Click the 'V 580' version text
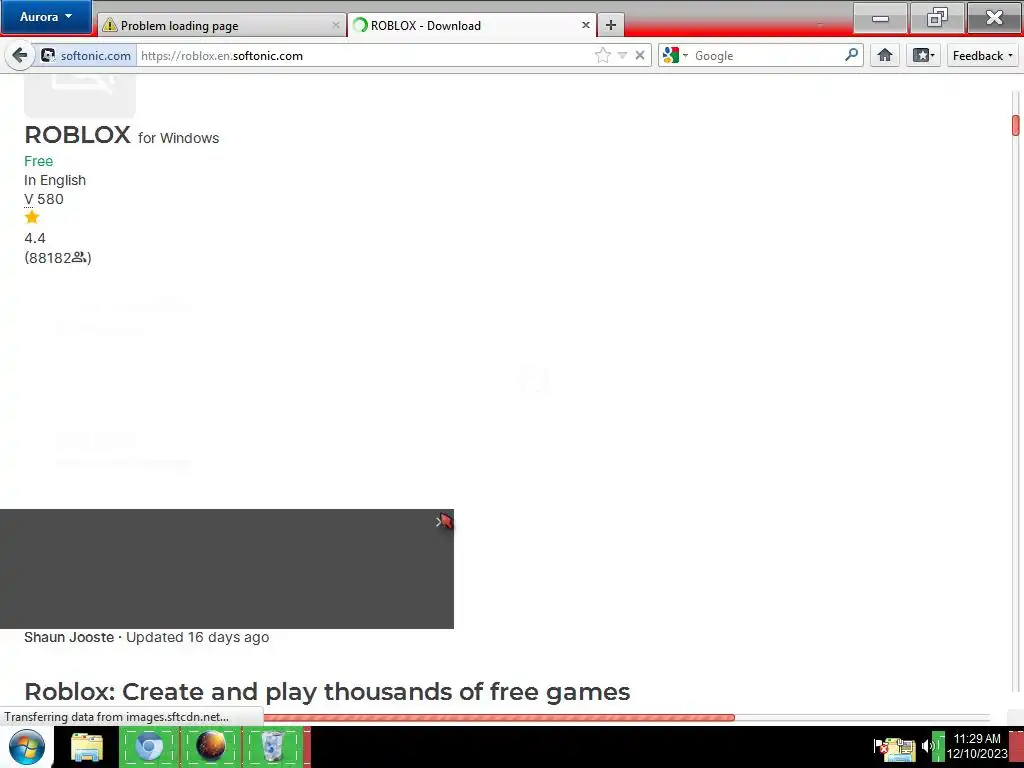 click(44, 199)
